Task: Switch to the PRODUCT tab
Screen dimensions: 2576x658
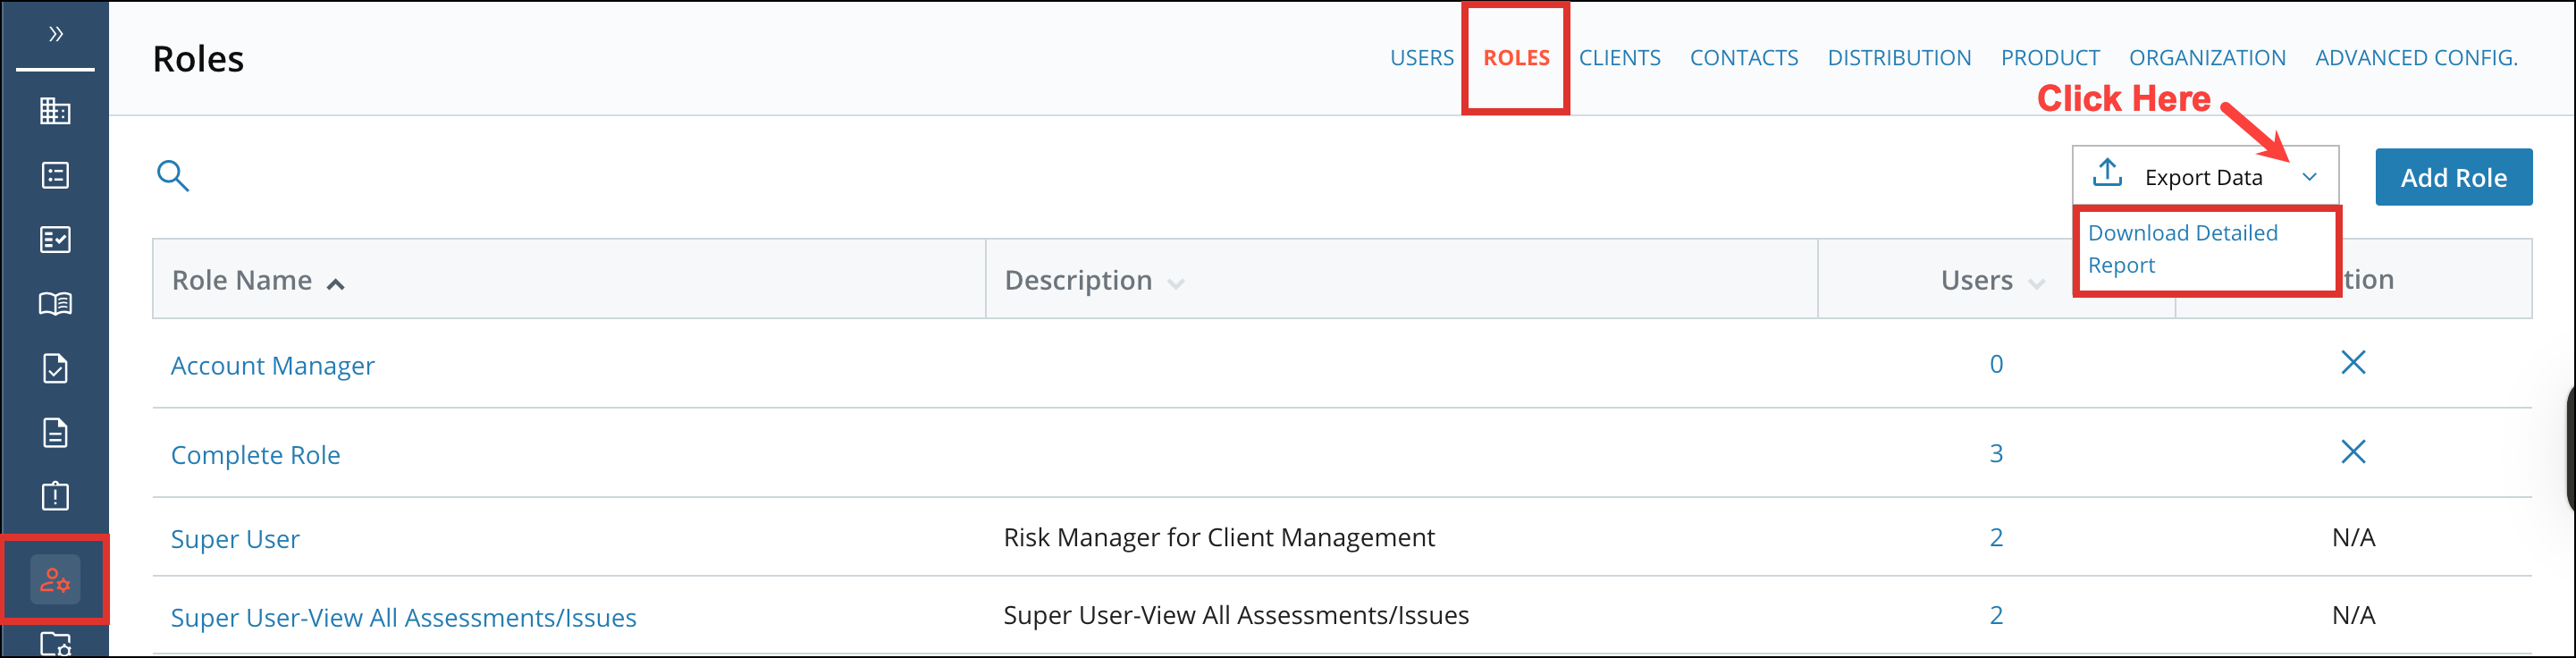Action: (x=2050, y=58)
